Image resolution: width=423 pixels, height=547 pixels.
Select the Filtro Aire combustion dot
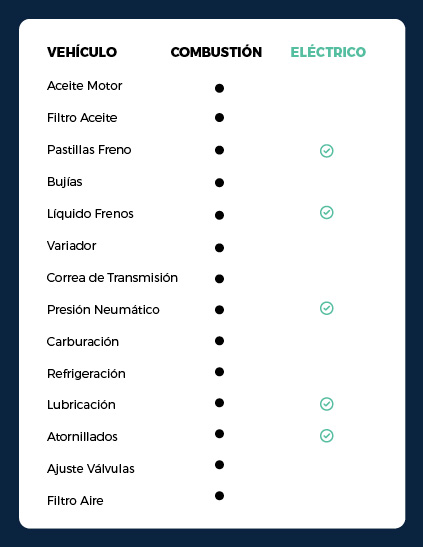tap(219, 496)
